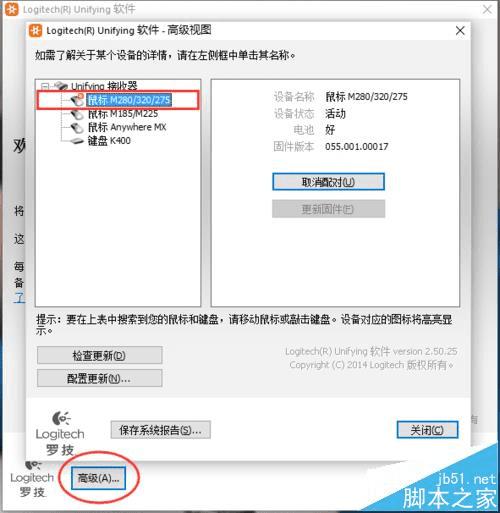This screenshot has width=500, height=513.
Task: Click the mouse icon beside 鼠标 Anywhere MX
Action: click(x=77, y=128)
